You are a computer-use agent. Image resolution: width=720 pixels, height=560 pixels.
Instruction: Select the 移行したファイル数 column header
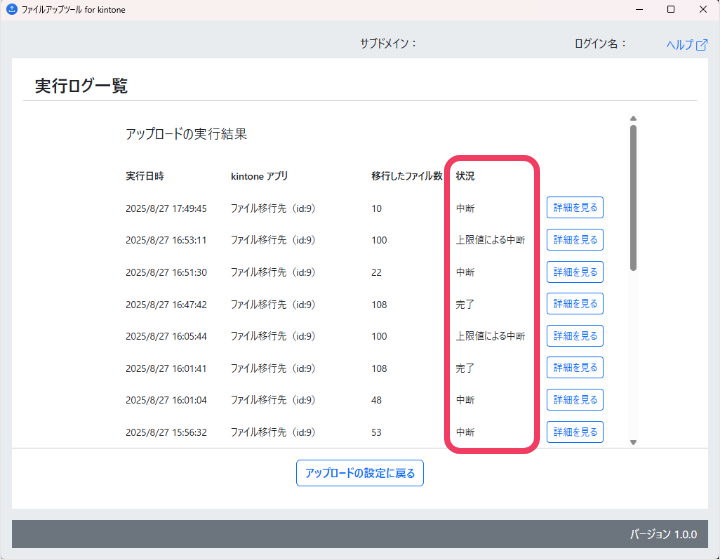[x=407, y=176]
